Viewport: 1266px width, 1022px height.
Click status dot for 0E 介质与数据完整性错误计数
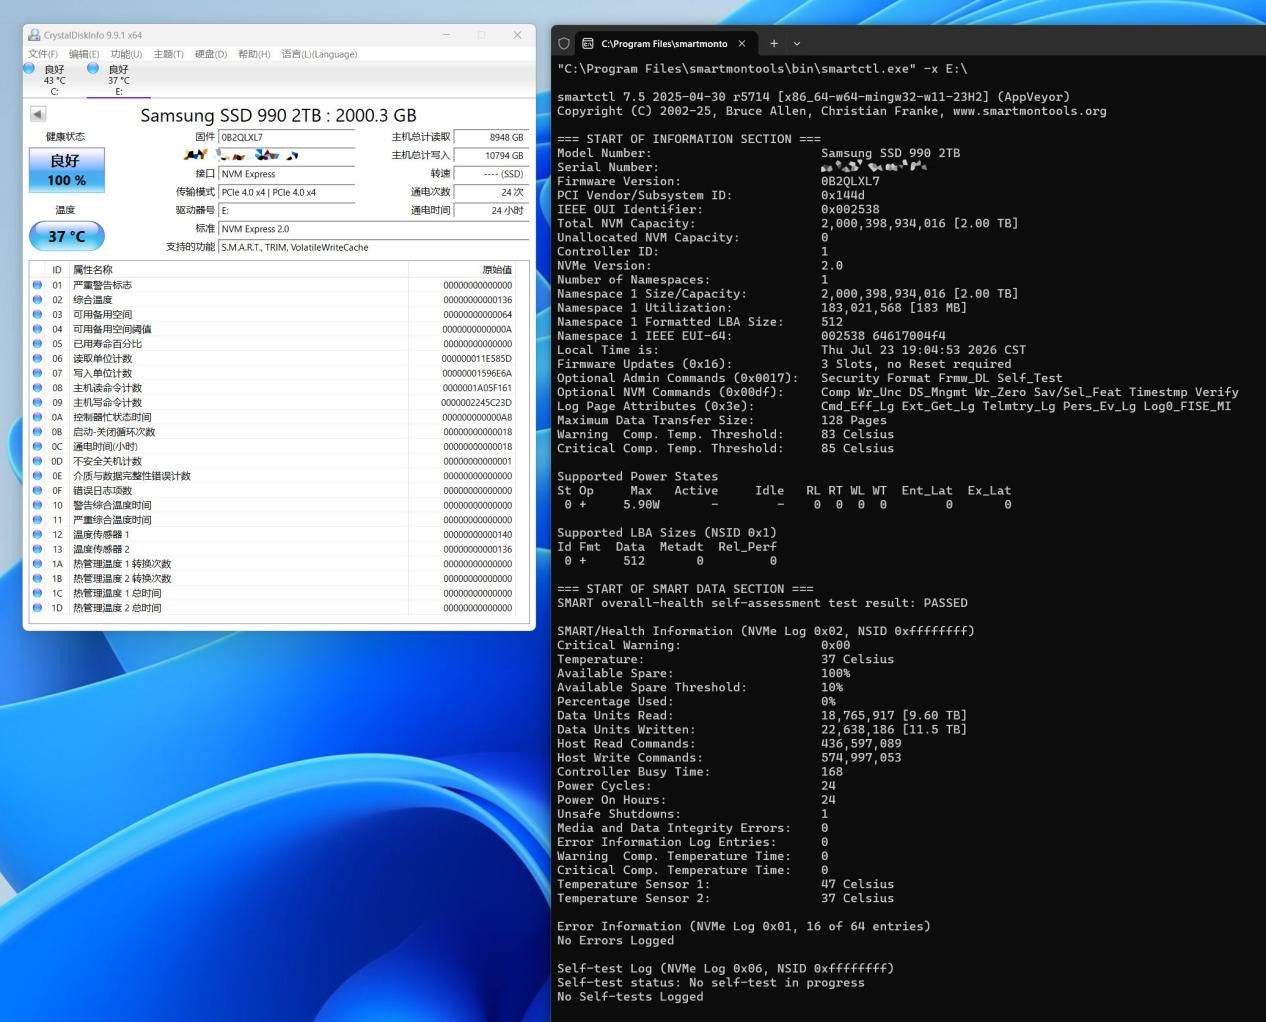[38, 476]
